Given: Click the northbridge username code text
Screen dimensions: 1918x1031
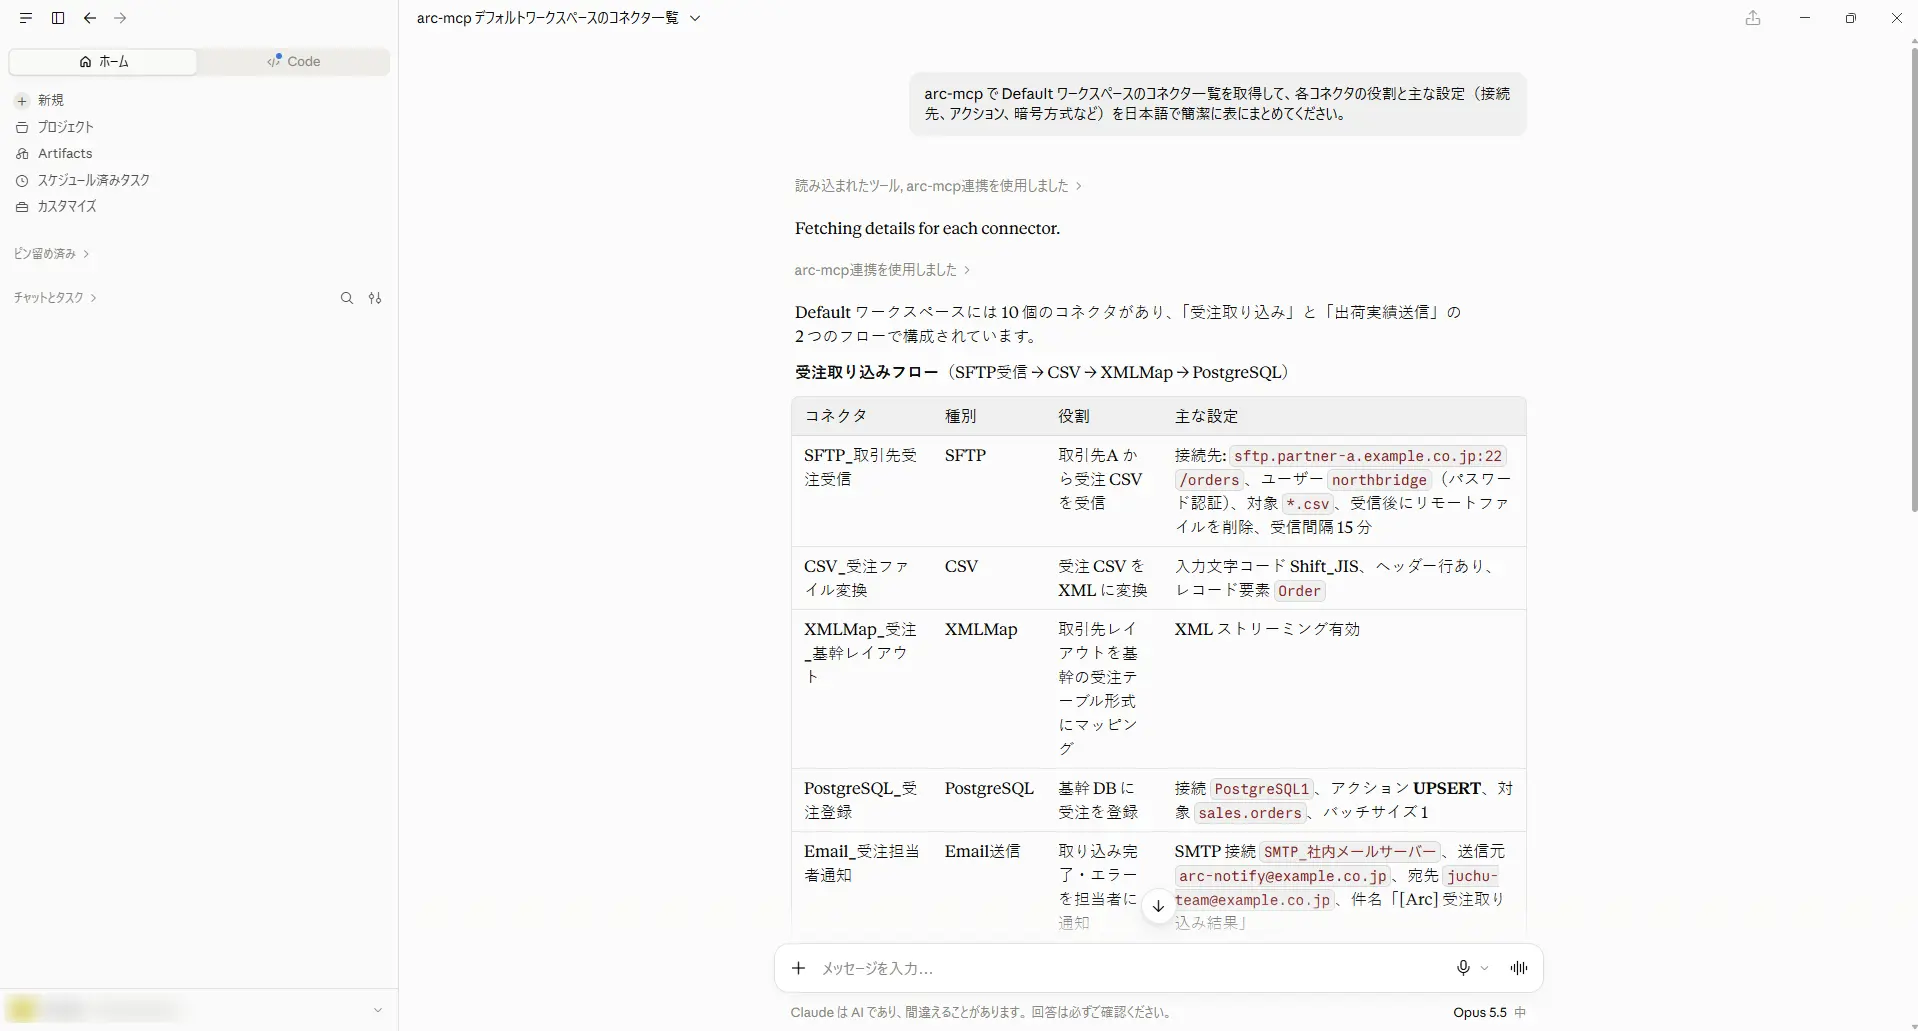Looking at the screenshot, I should click(1379, 480).
